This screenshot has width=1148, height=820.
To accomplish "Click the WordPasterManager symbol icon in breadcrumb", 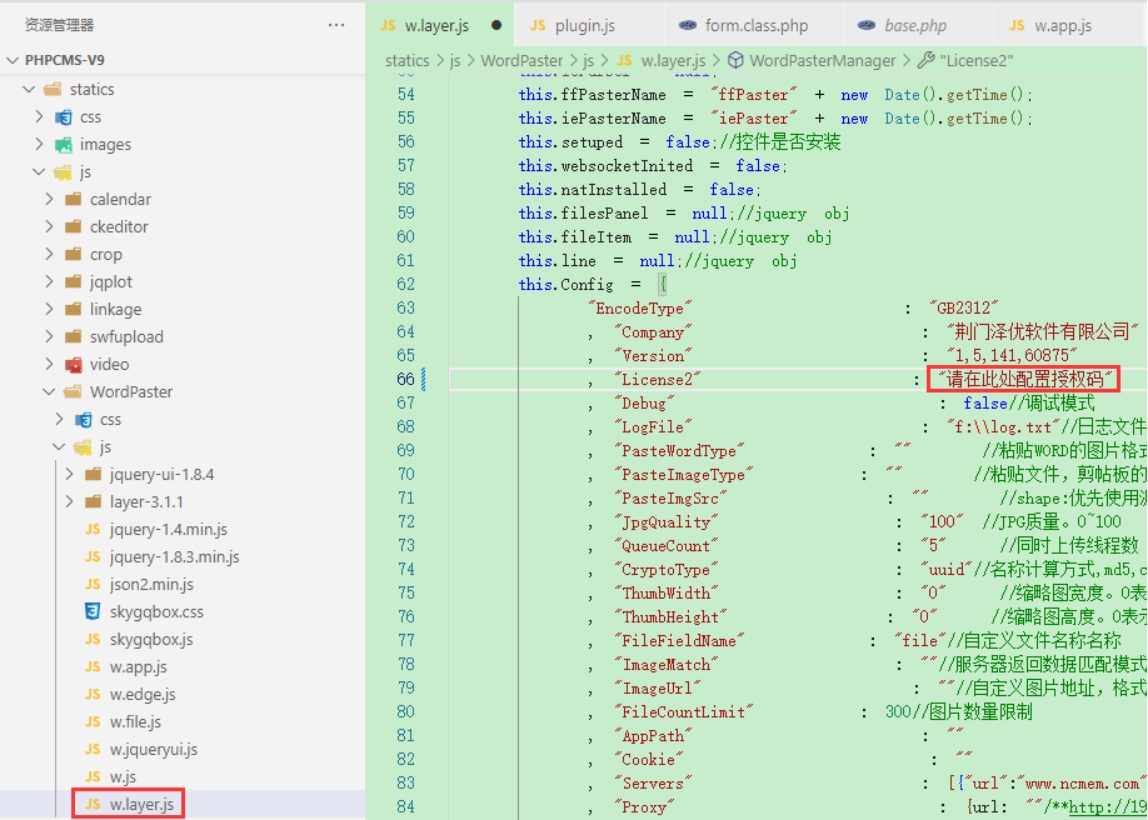I will [736, 60].
